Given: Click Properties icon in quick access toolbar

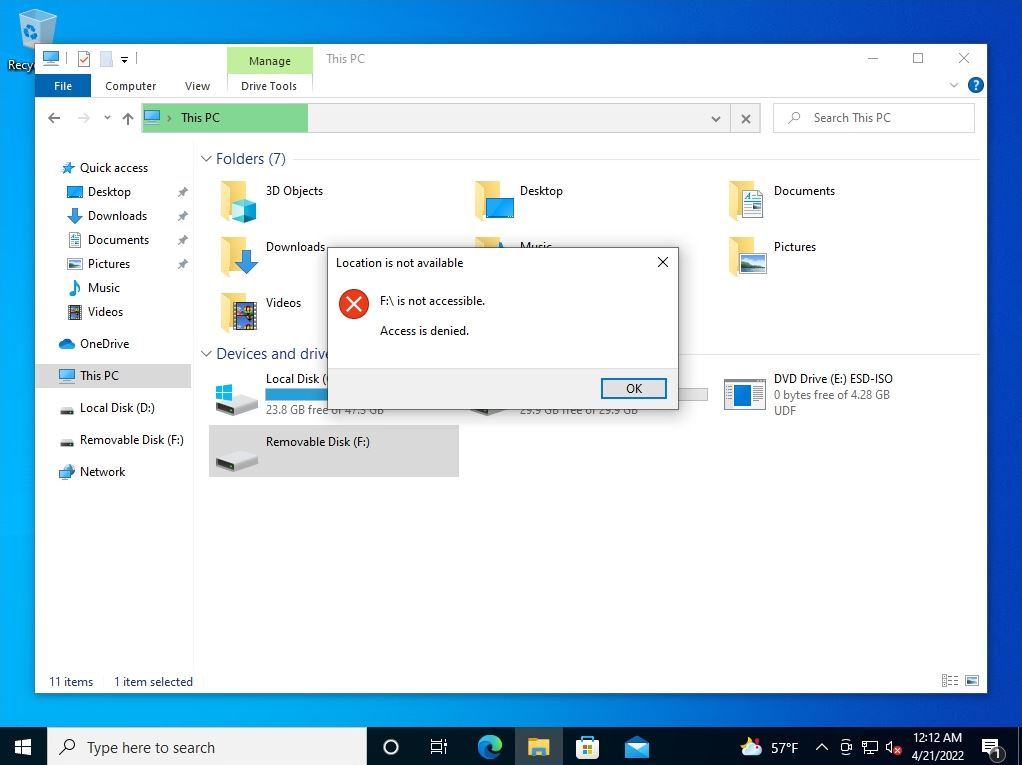Looking at the screenshot, I should pos(83,59).
